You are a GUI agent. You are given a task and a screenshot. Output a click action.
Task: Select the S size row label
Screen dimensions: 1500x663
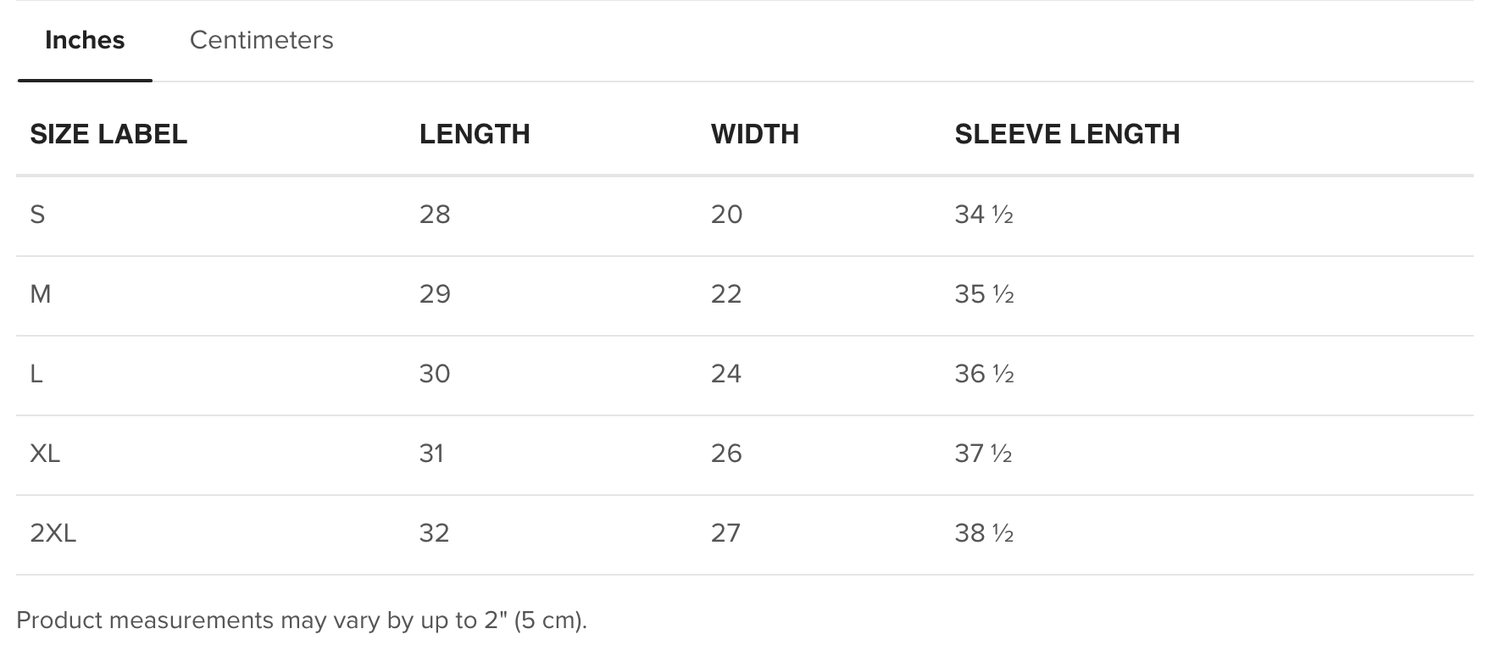pos(38,214)
